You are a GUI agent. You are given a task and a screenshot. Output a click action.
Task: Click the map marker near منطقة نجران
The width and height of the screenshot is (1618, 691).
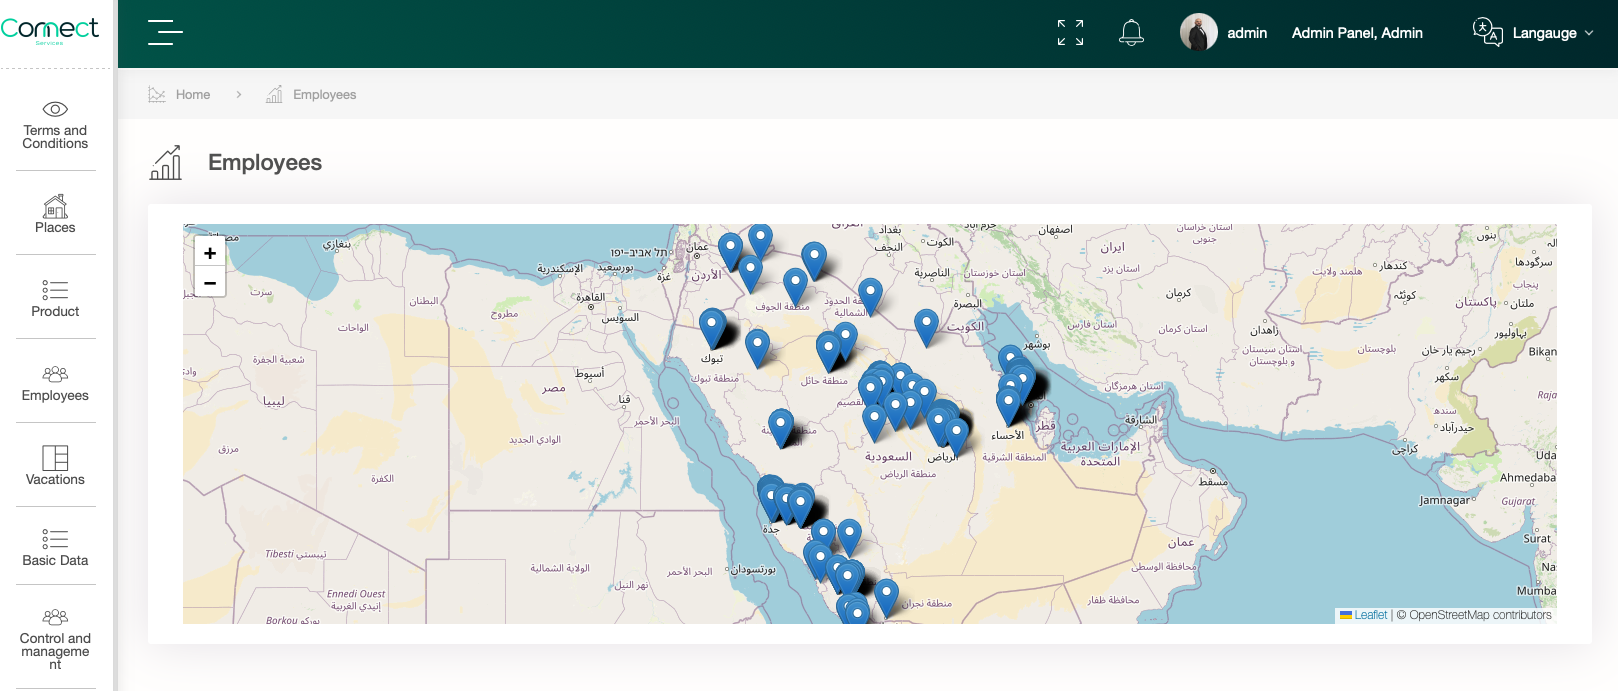point(886,597)
